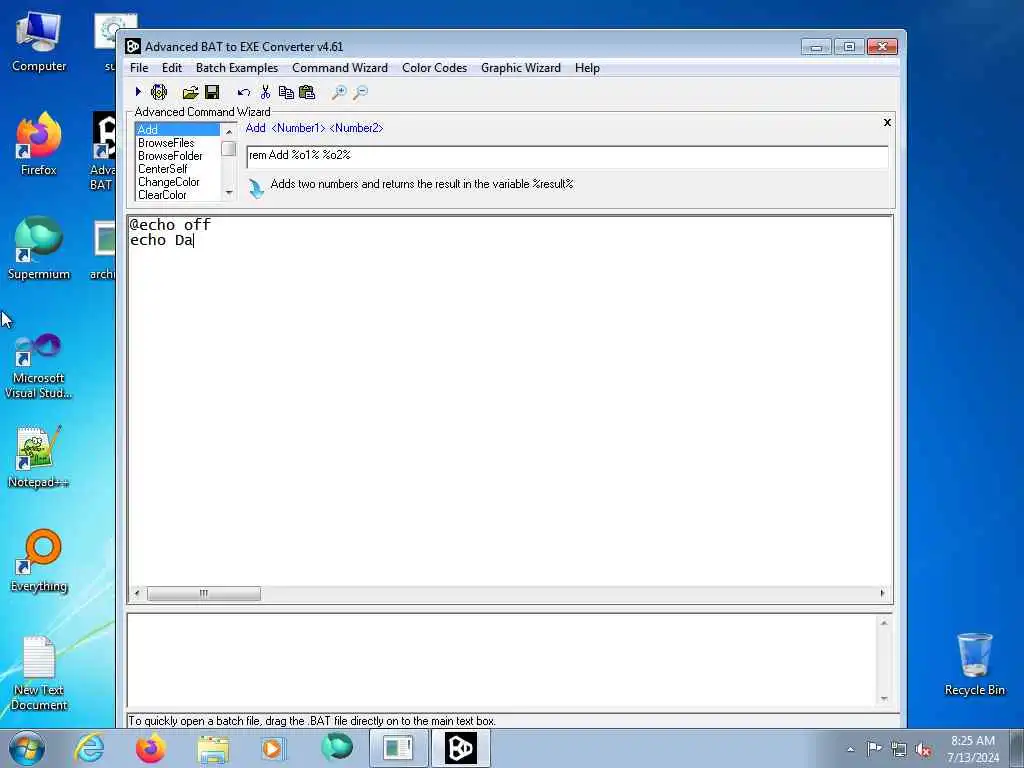The image size is (1024, 768).
Task: Select the Computer desktop icon
Action: pyautogui.click(x=39, y=41)
